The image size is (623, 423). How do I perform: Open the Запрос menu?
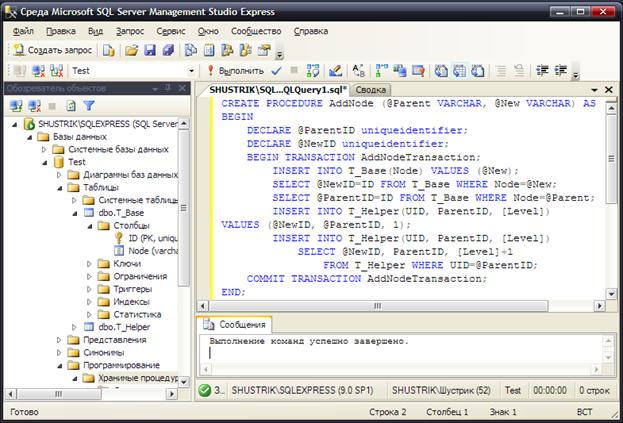point(130,31)
